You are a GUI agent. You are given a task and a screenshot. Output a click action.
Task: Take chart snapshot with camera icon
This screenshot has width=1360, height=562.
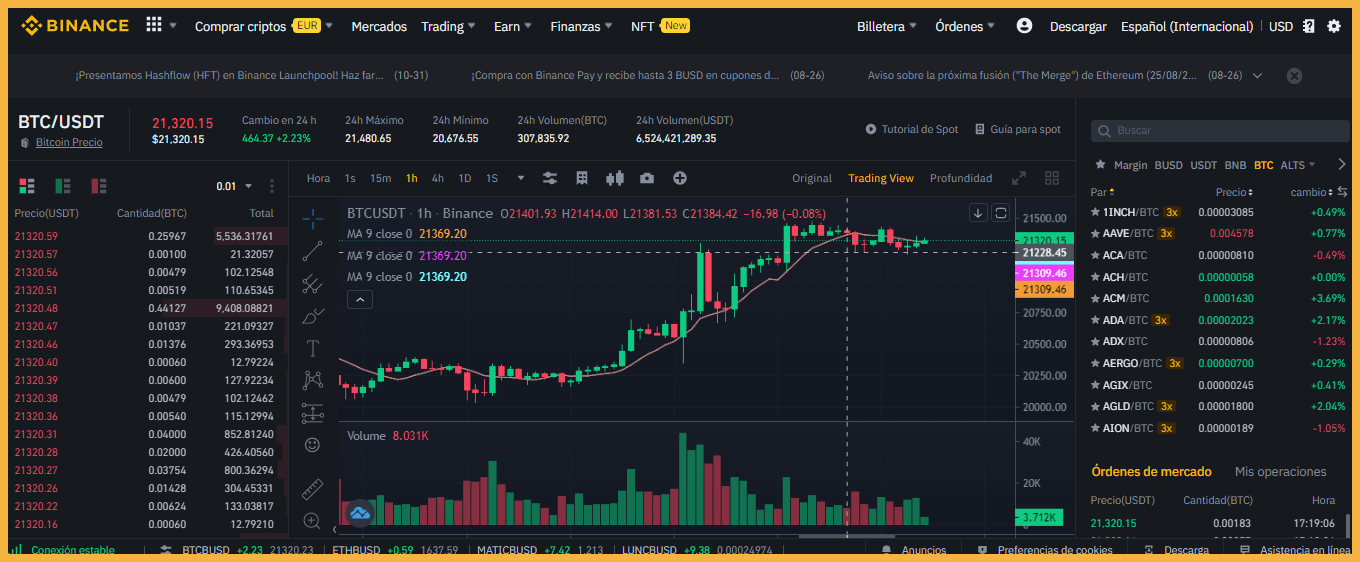click(x=647, y=178)
